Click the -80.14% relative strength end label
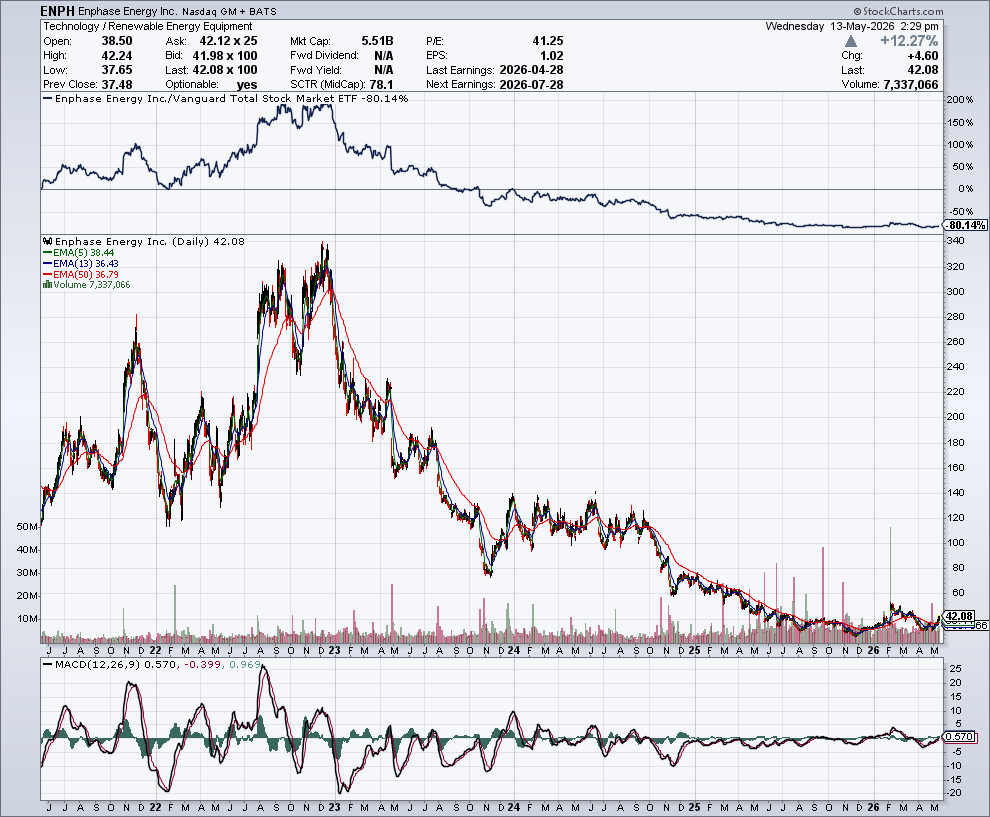 pos(966,225)
